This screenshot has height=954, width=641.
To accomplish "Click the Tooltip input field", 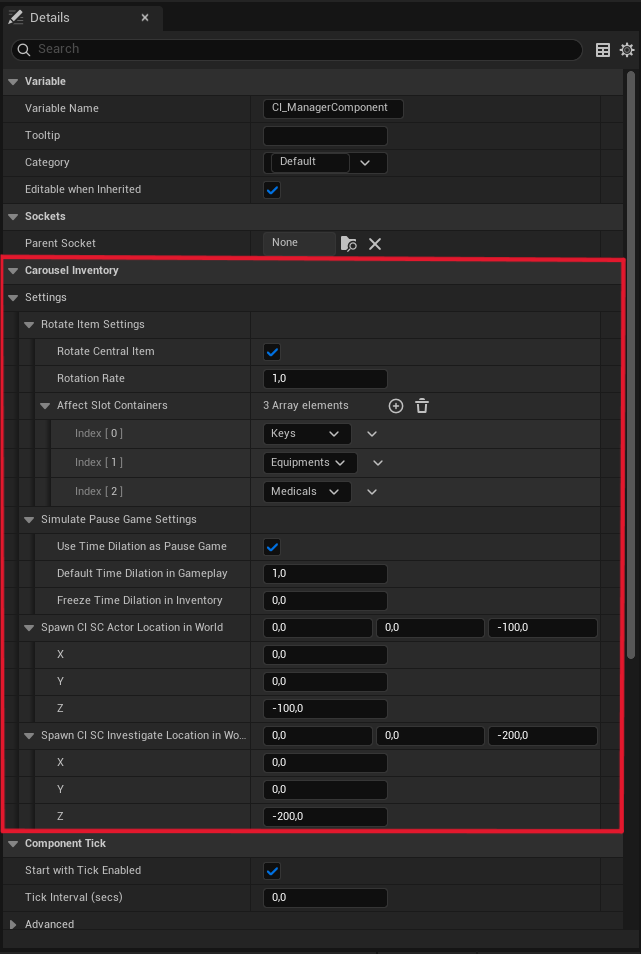I will point(325,136).
